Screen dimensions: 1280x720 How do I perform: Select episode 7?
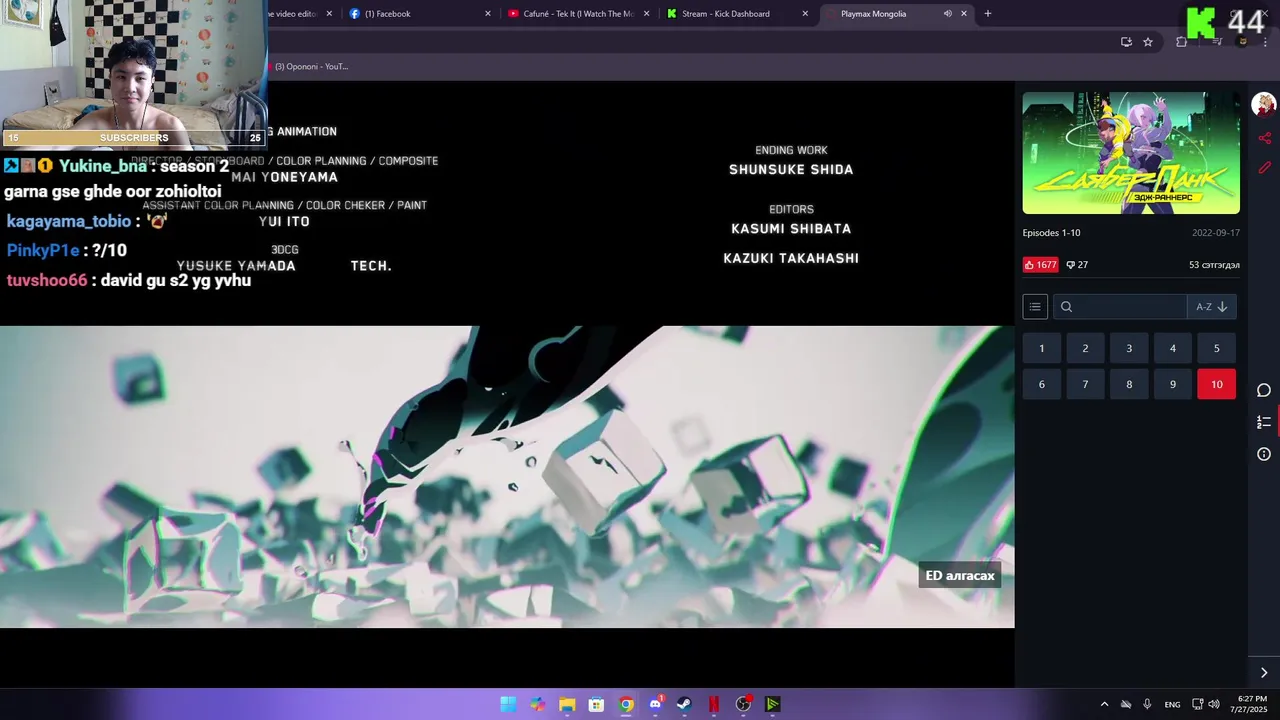click(x=1085, y=384)
